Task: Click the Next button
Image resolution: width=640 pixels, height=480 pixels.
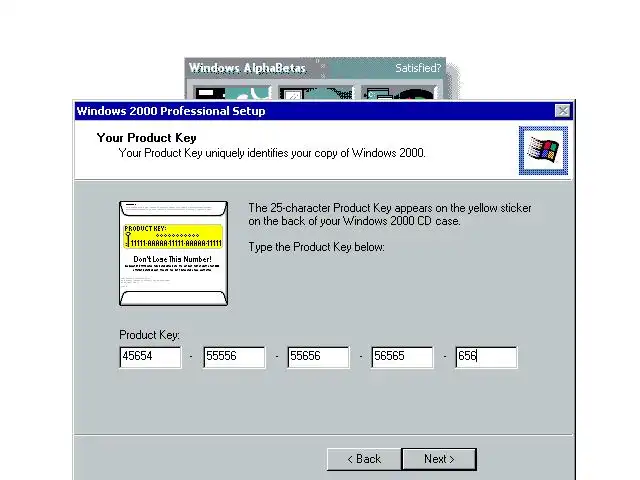Action: tap(439, 459)
